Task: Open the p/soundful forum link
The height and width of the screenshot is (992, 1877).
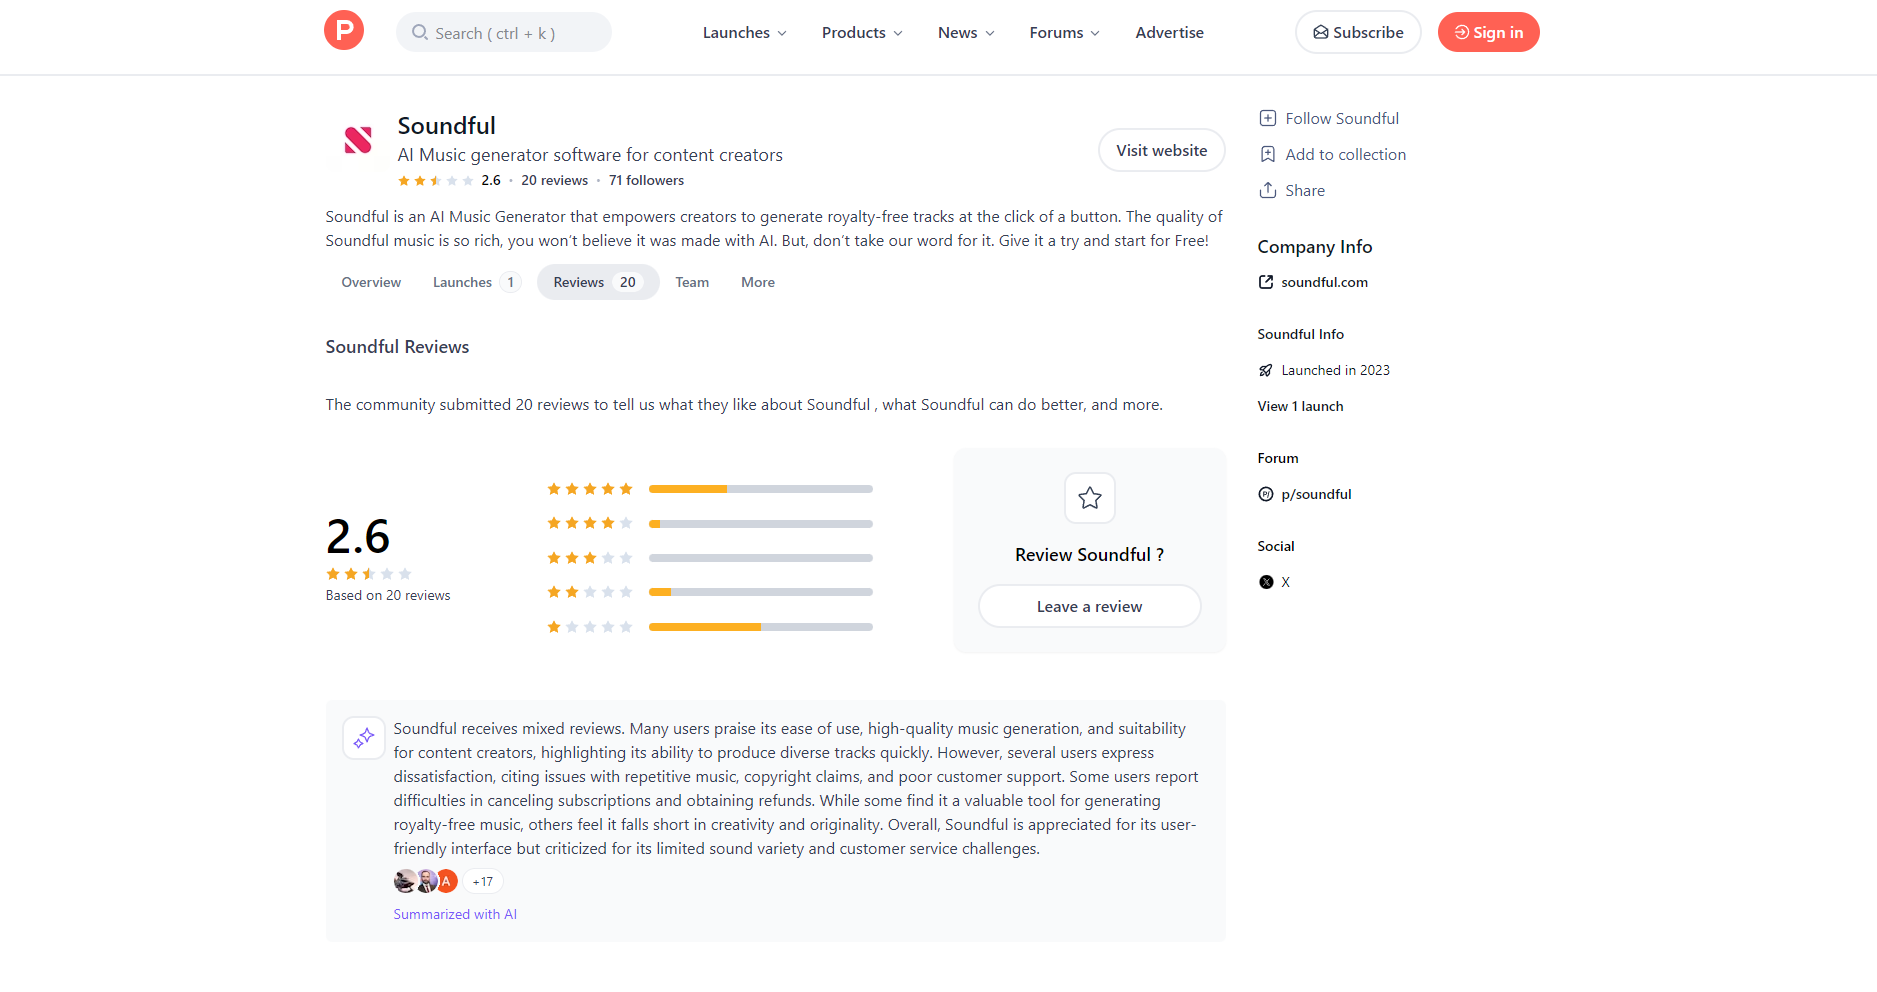Action: (1315, 494)
